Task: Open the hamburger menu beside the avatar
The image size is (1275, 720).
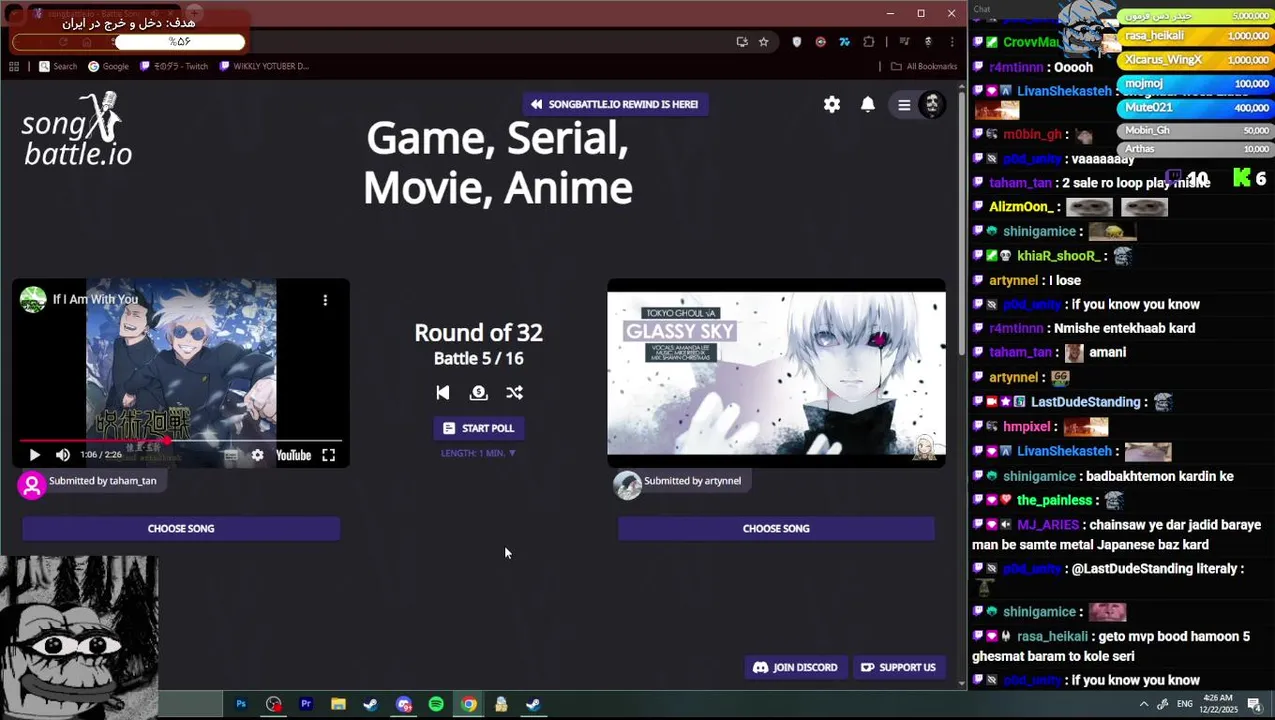Action: click(904, 104)
